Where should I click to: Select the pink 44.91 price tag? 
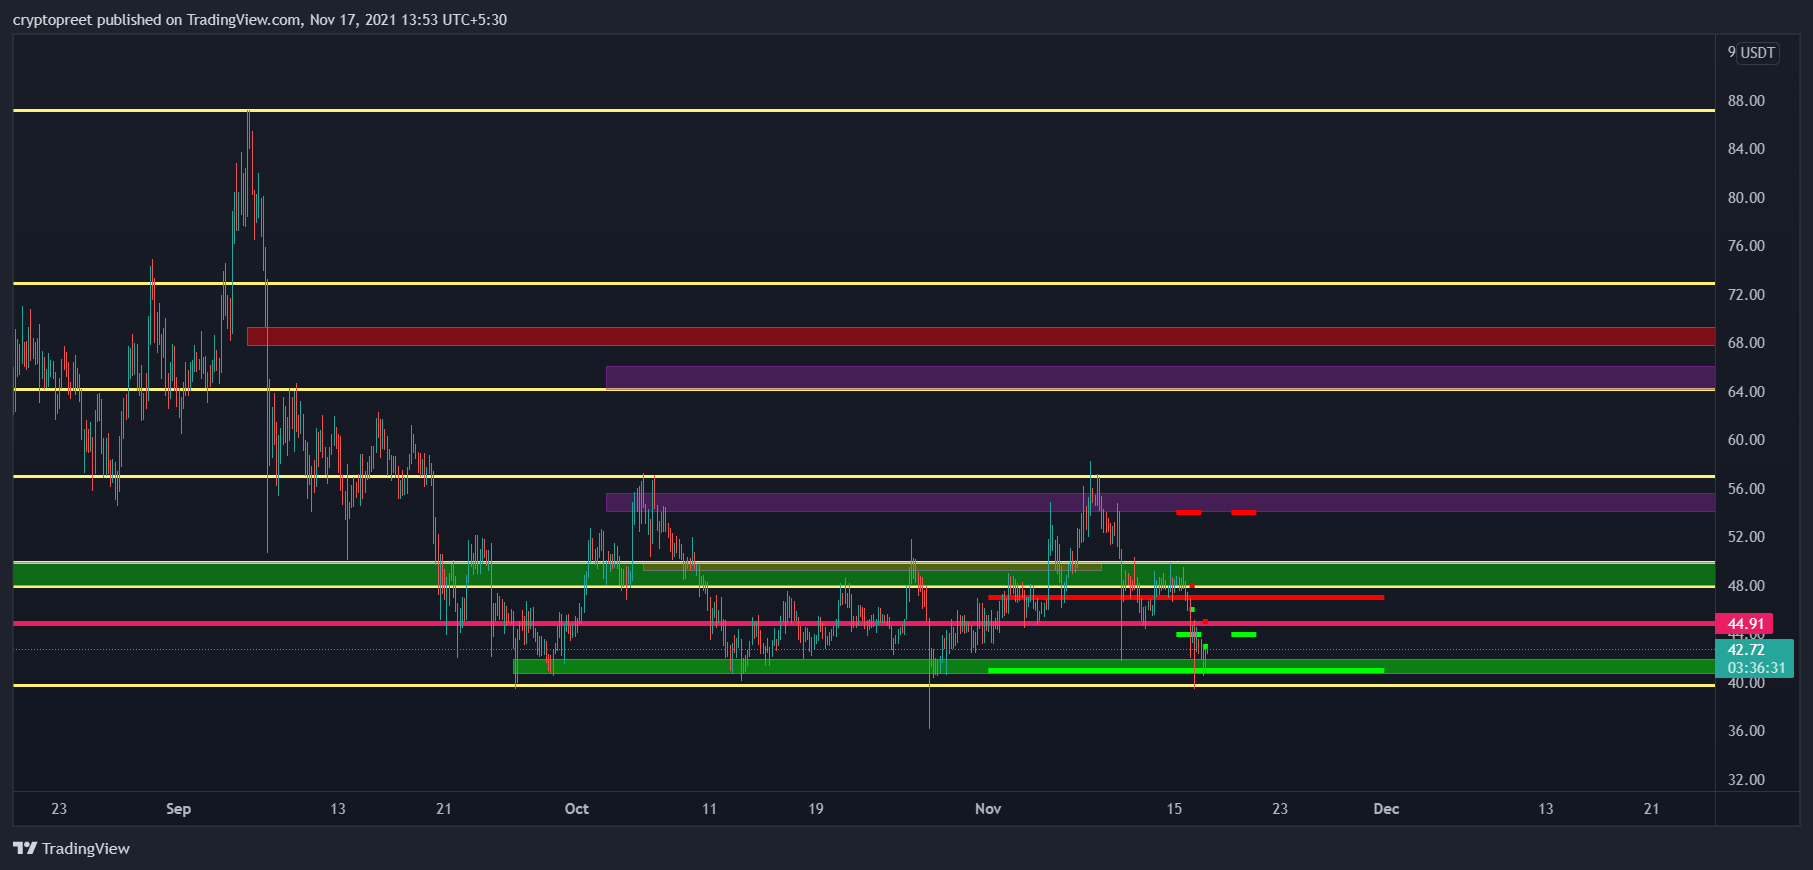1744,624
